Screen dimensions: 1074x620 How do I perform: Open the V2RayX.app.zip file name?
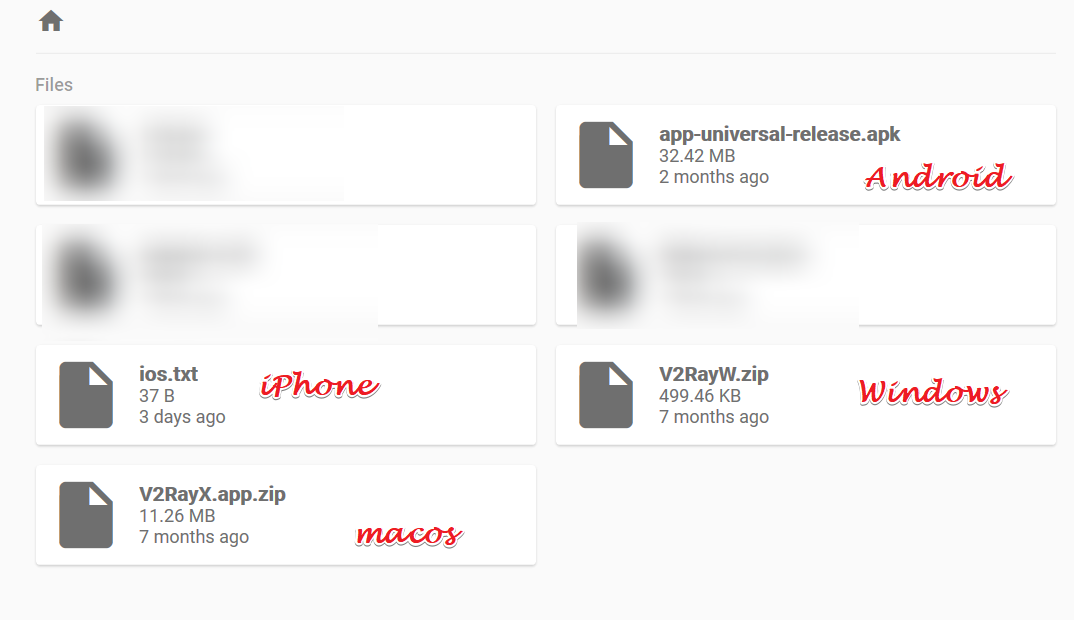tap(212, 494)
